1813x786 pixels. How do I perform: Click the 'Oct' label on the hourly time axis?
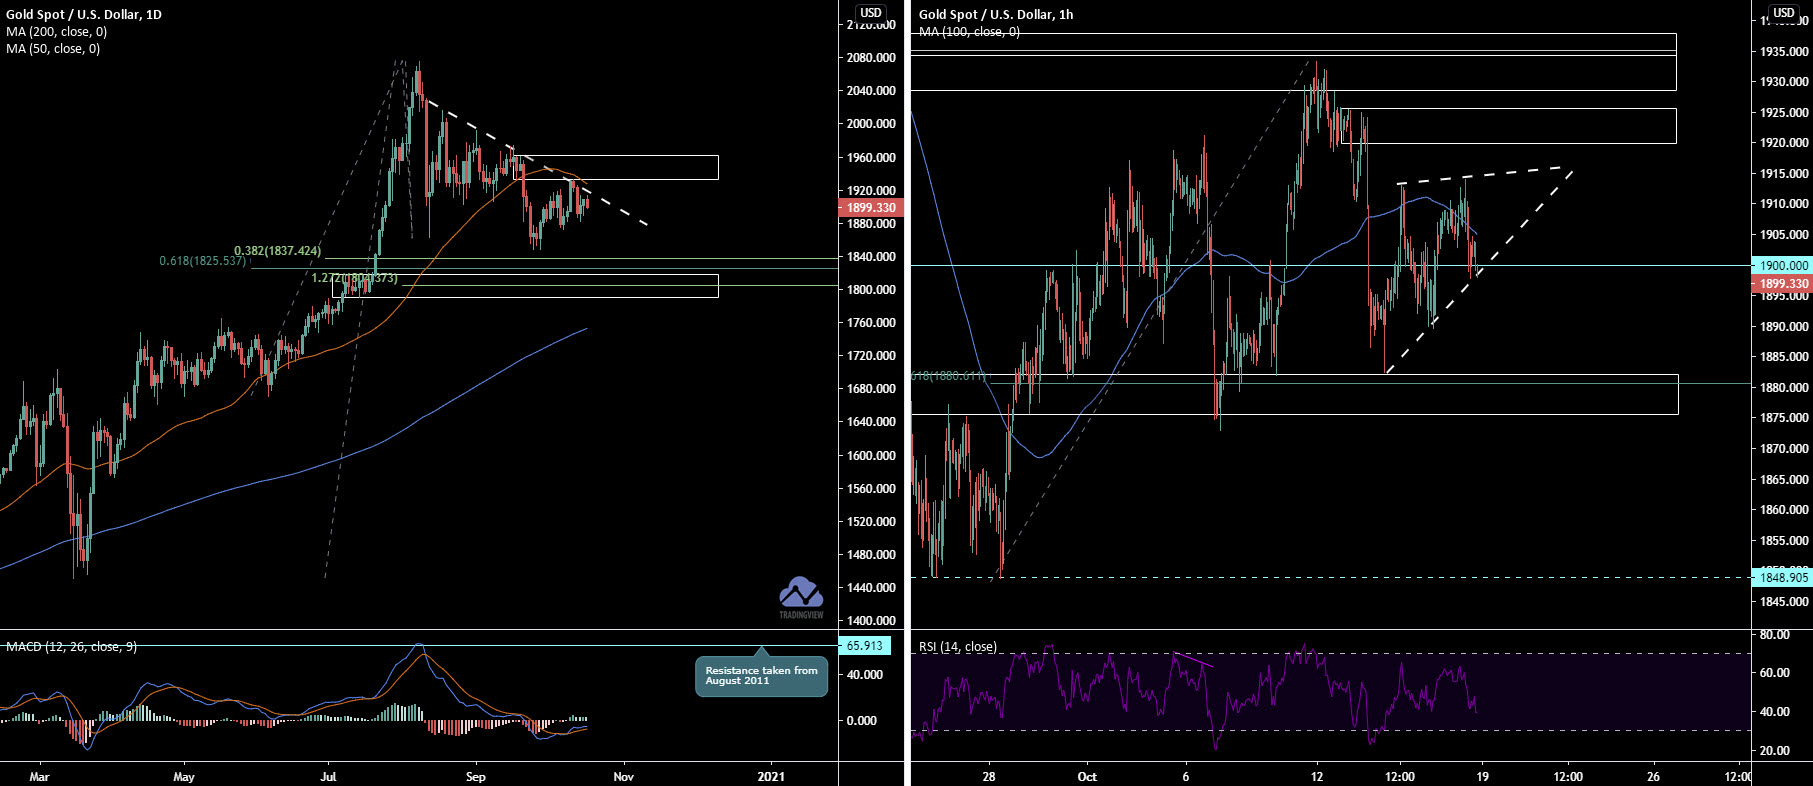[1087, 776]
